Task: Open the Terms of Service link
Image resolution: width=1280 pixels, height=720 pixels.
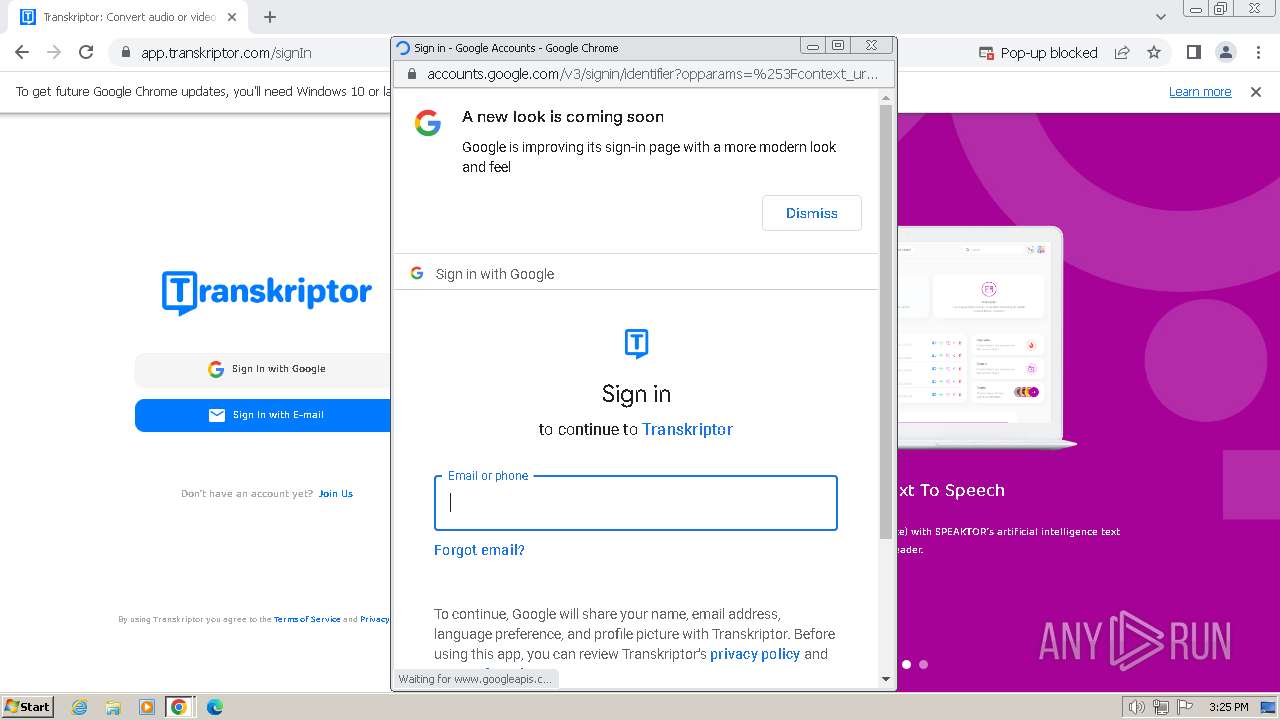Action: (307, 620)
